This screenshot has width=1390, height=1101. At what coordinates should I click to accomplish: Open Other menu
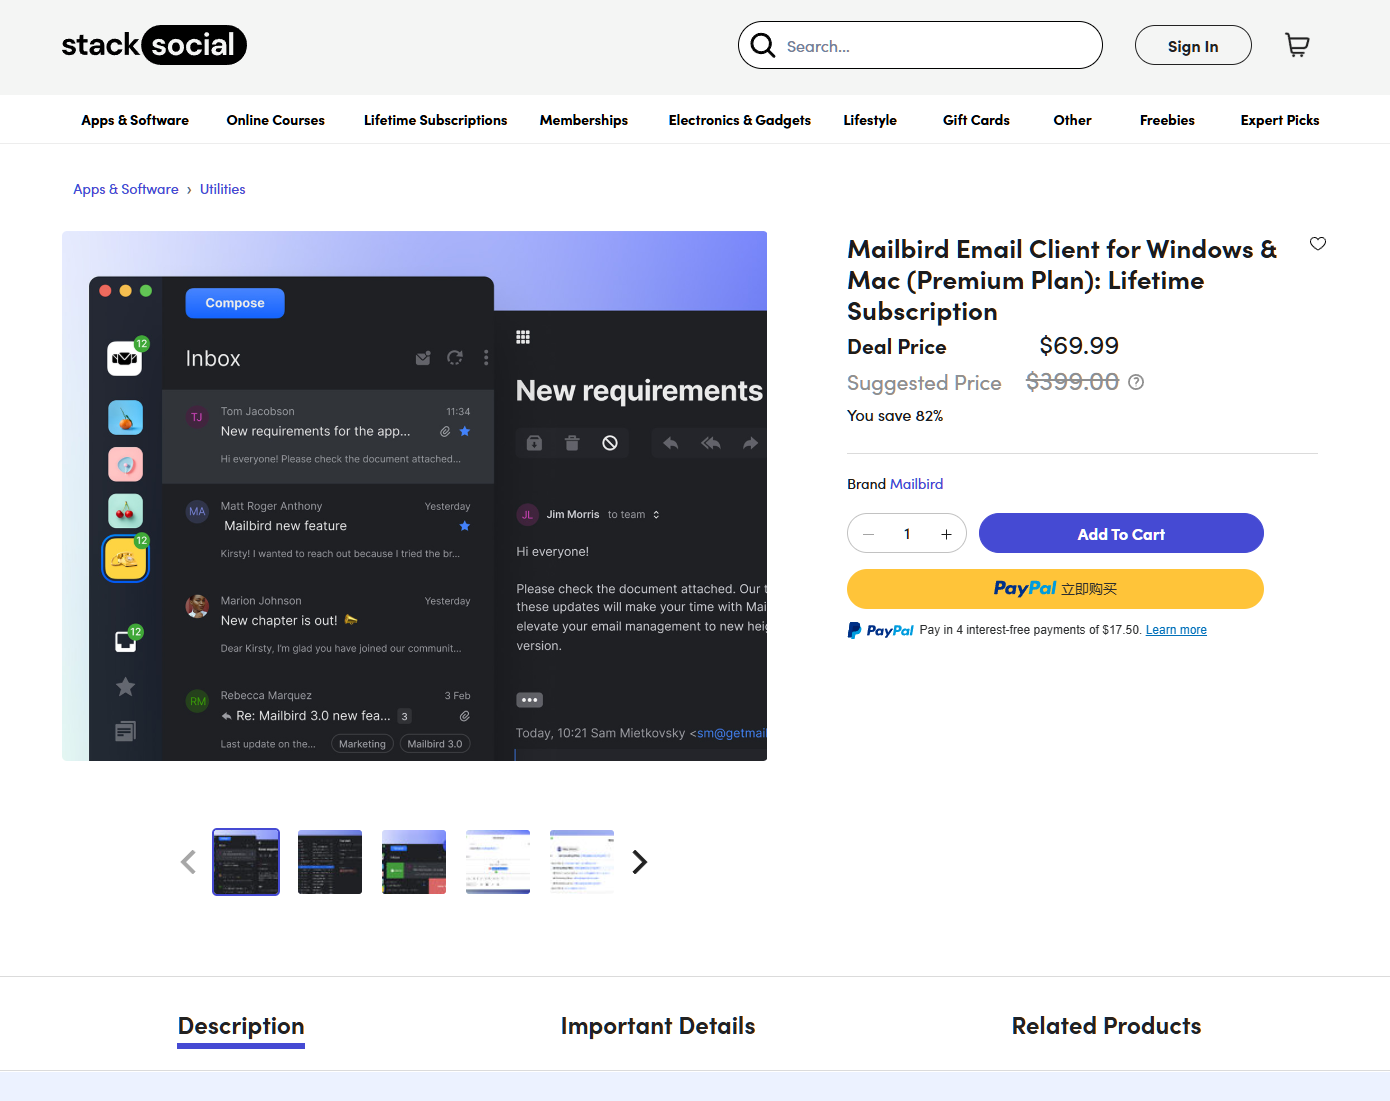click(1072, 120)
